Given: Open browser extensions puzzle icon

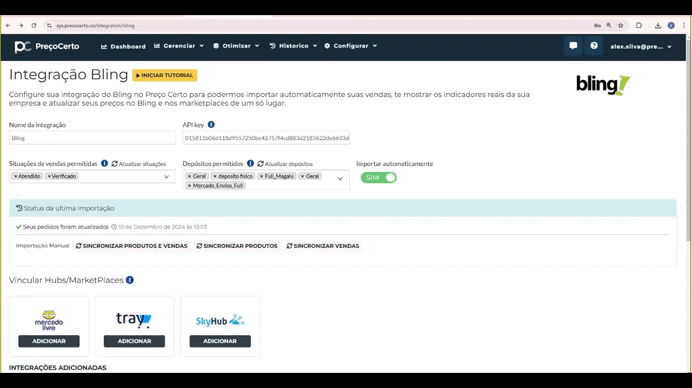Looking at the screenshot, I should tap(639, 26).
